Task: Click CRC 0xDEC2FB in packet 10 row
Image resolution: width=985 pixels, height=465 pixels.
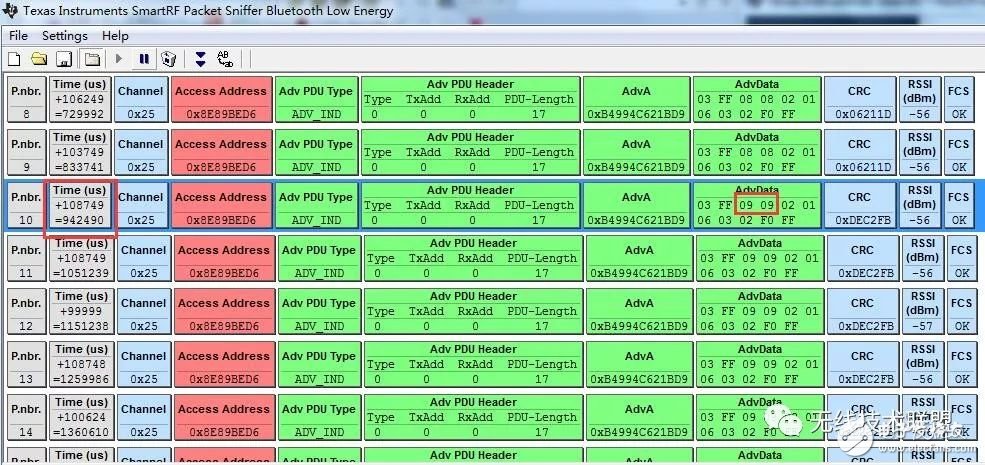Action: coord(859,205)
